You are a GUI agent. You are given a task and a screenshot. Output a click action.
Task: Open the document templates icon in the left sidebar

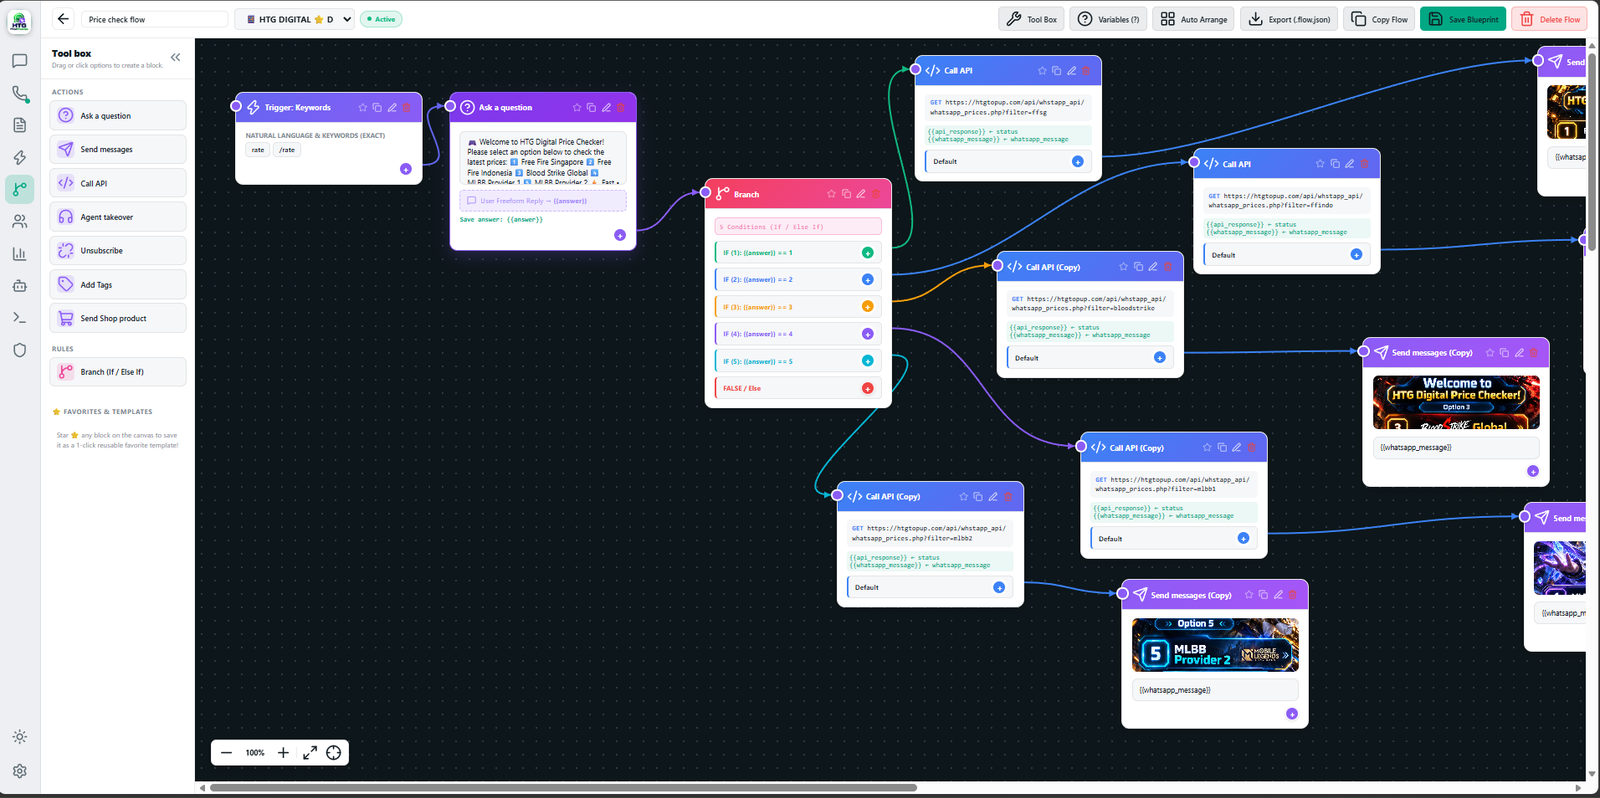click(19, 125)
